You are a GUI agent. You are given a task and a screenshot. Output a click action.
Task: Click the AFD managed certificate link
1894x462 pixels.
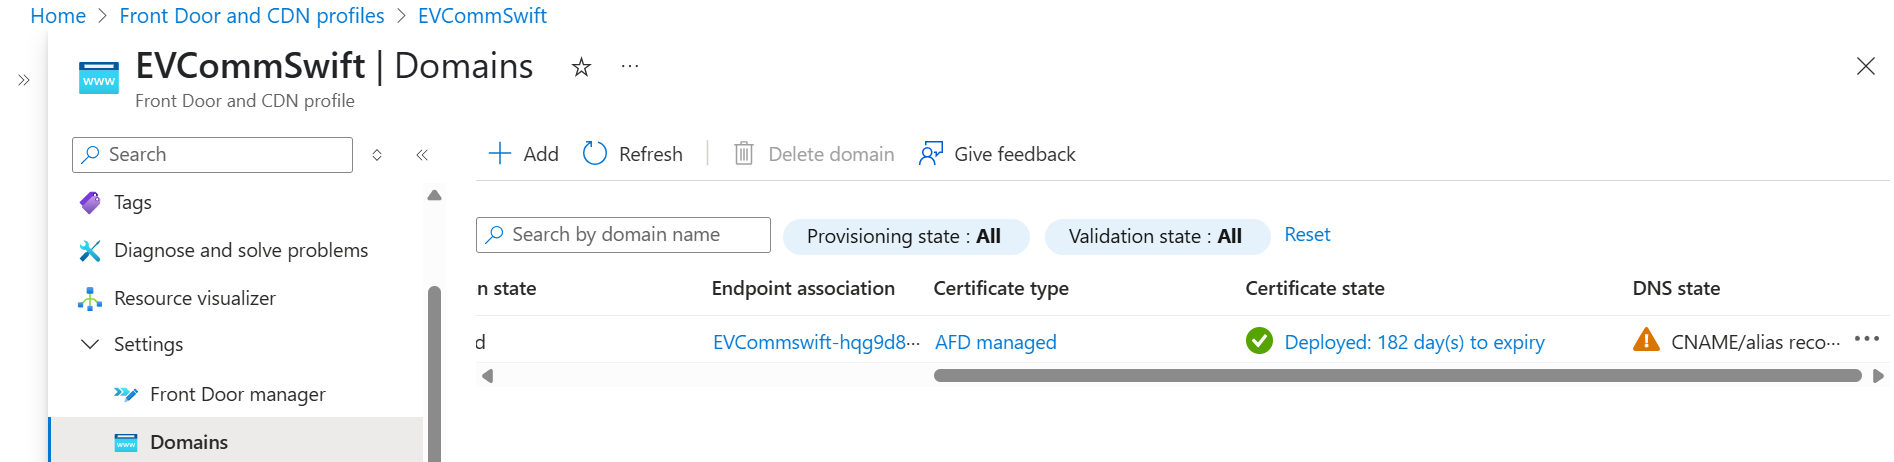pyautogui.click(x=995, y=342)
